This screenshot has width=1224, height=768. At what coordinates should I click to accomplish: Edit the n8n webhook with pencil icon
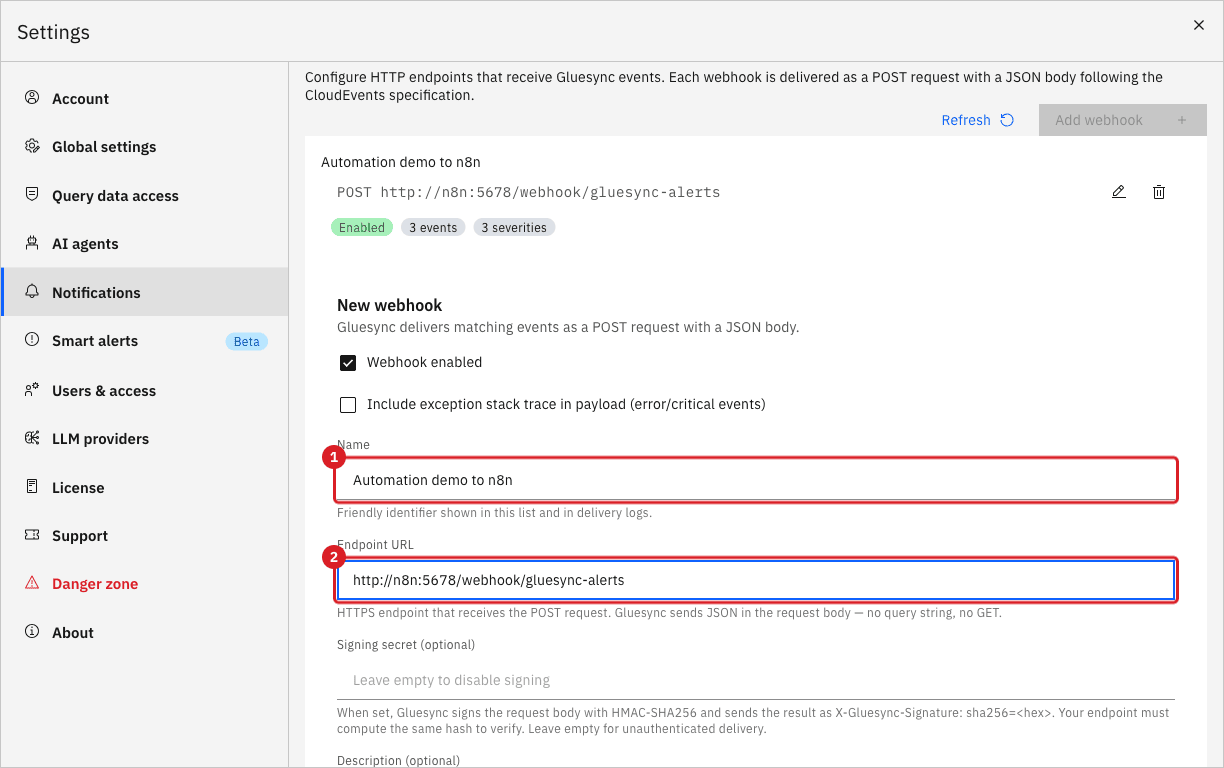[1119, 192]
